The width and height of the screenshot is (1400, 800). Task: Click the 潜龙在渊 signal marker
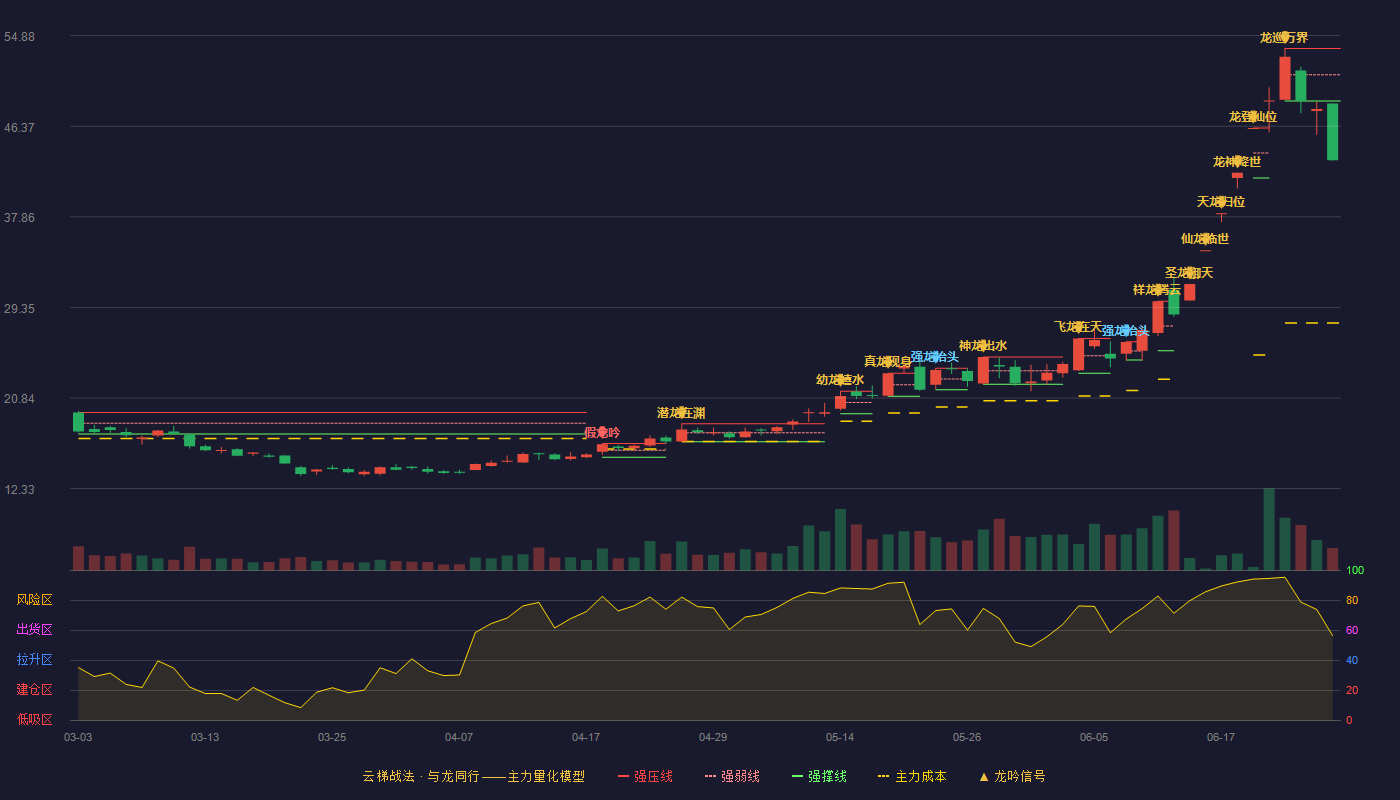click(681, 413)
